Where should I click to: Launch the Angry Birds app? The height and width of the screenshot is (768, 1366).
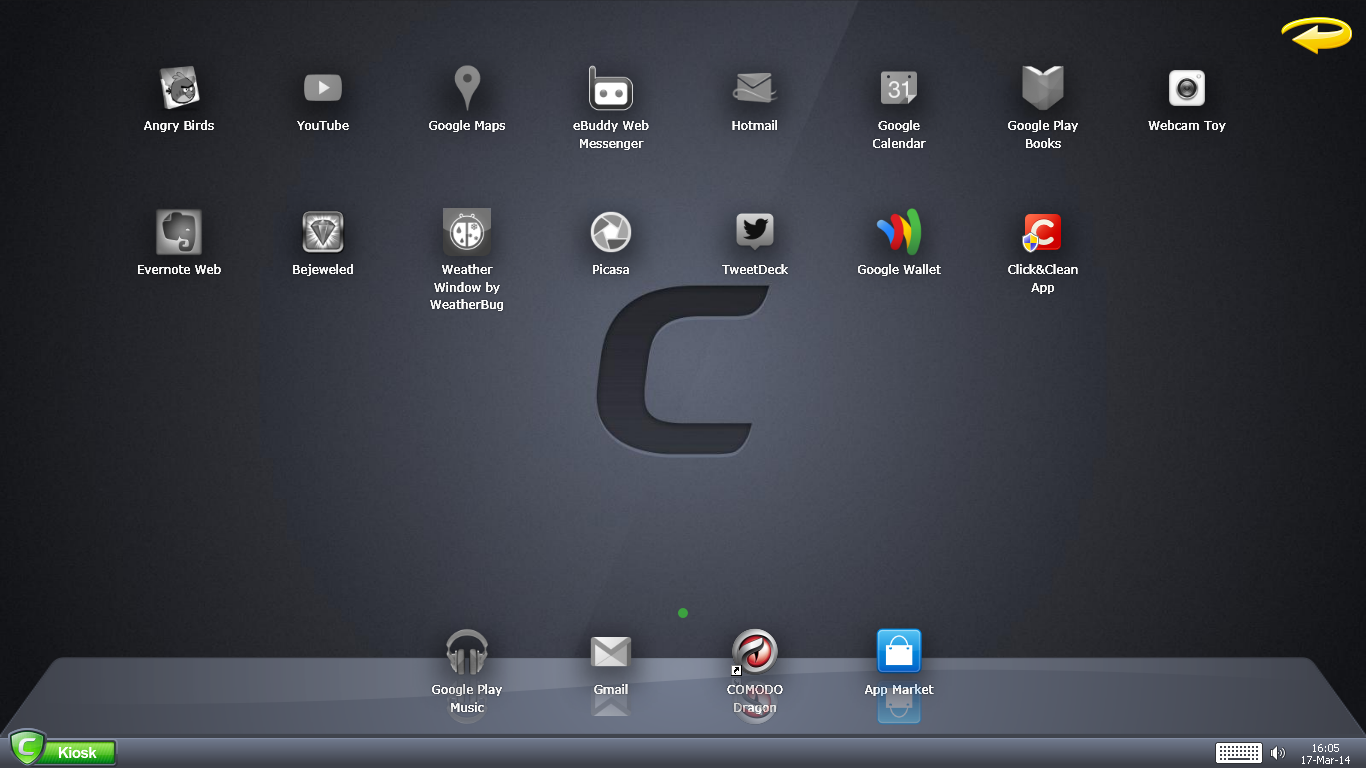179,89
